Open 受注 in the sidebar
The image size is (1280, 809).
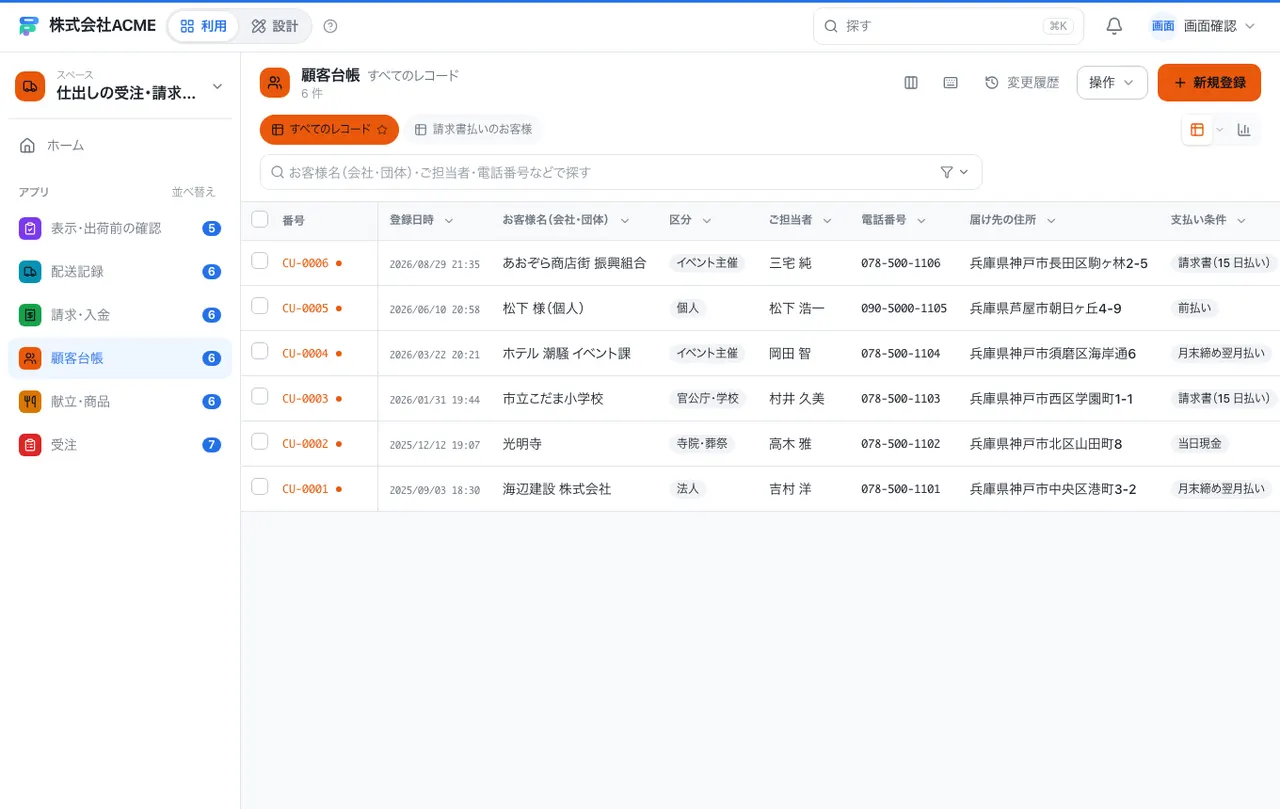pos(120,445)
